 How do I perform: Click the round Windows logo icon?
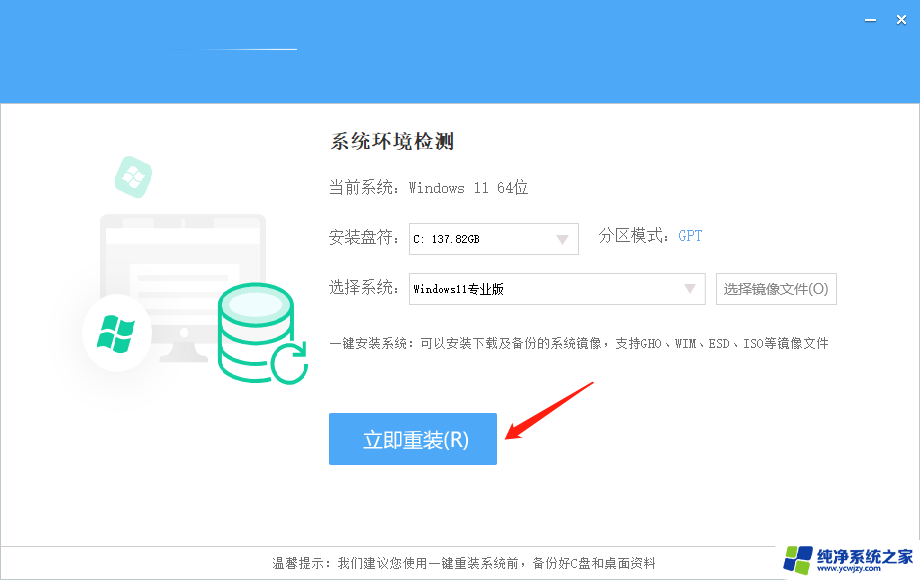point(117,333)
